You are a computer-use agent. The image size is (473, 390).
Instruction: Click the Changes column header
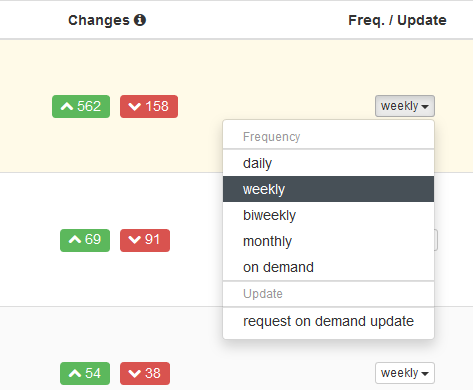click(x=99, y=20)
